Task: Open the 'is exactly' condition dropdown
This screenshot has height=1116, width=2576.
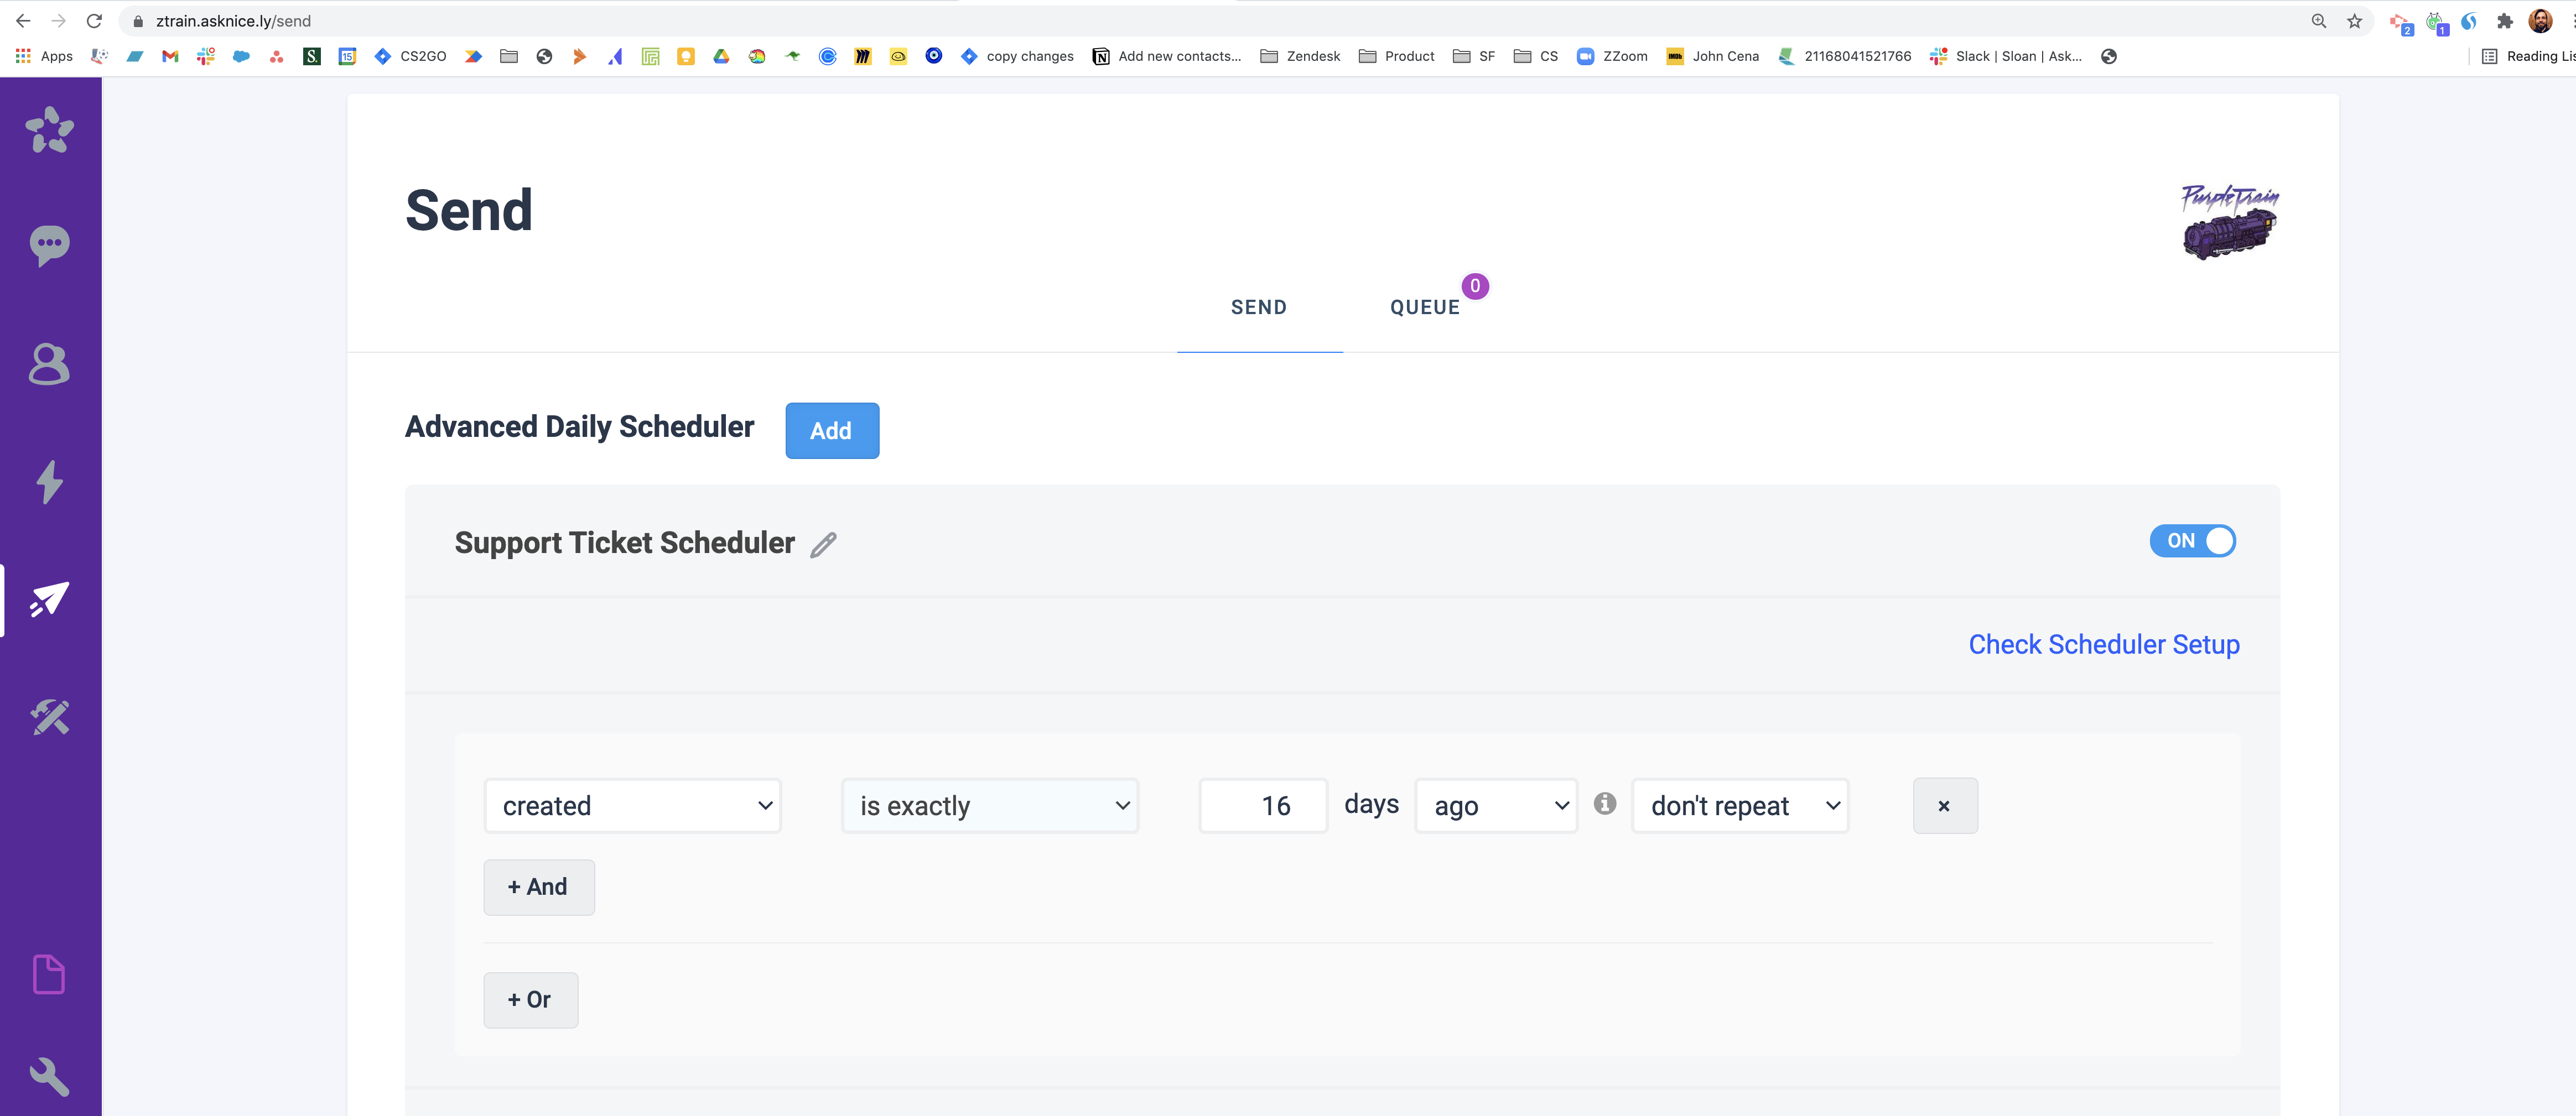Action: tap(990, 806)
